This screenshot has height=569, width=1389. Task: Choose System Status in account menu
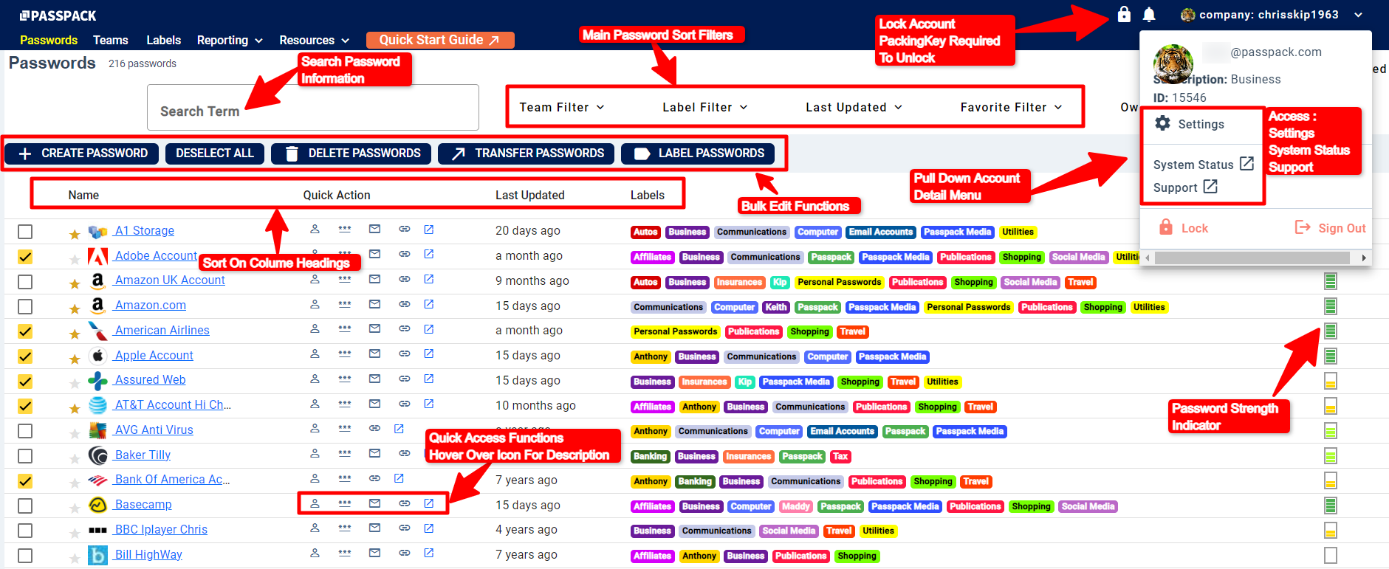coord(1203,164)
